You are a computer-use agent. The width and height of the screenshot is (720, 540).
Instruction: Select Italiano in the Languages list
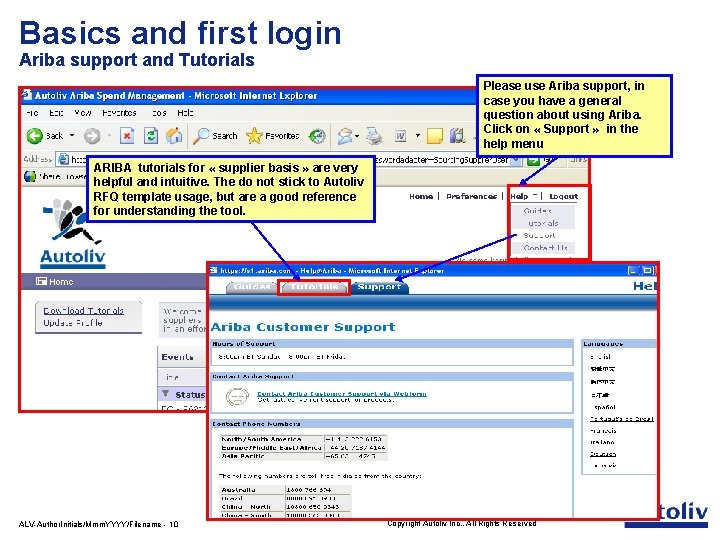pyautogui.click(x=602, y=442)
